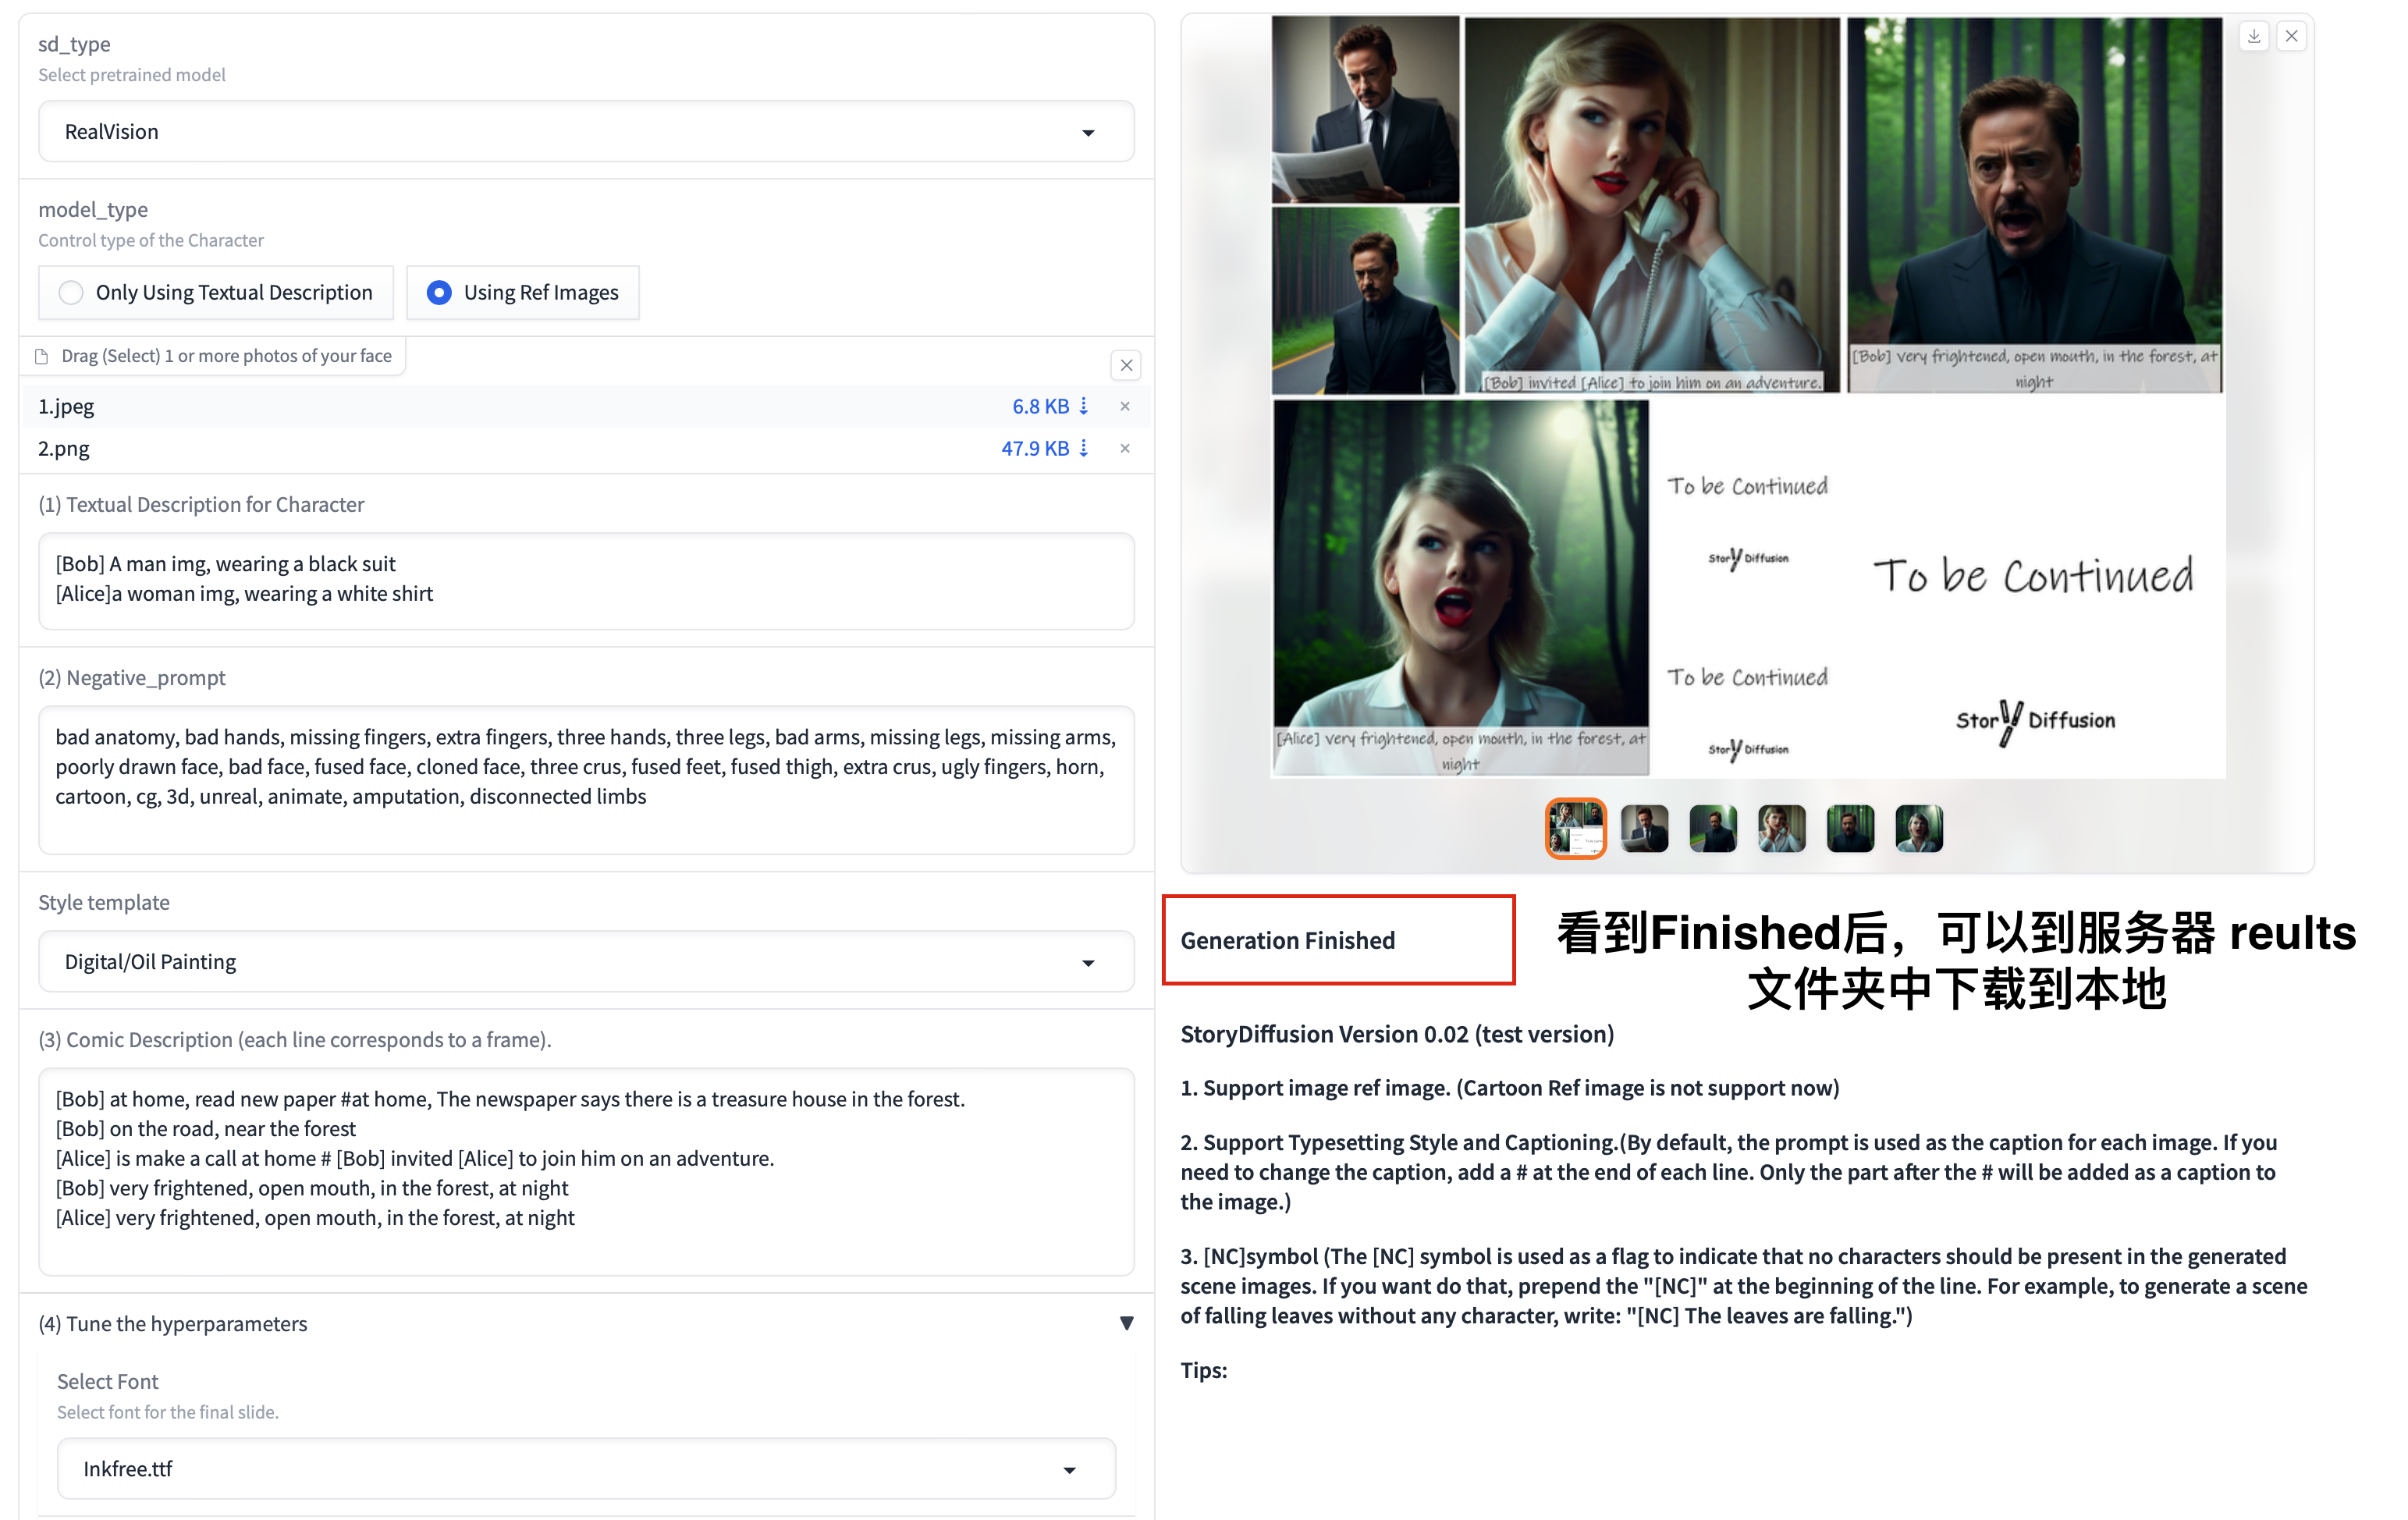Remove the 2.png file

(1125, 448)
